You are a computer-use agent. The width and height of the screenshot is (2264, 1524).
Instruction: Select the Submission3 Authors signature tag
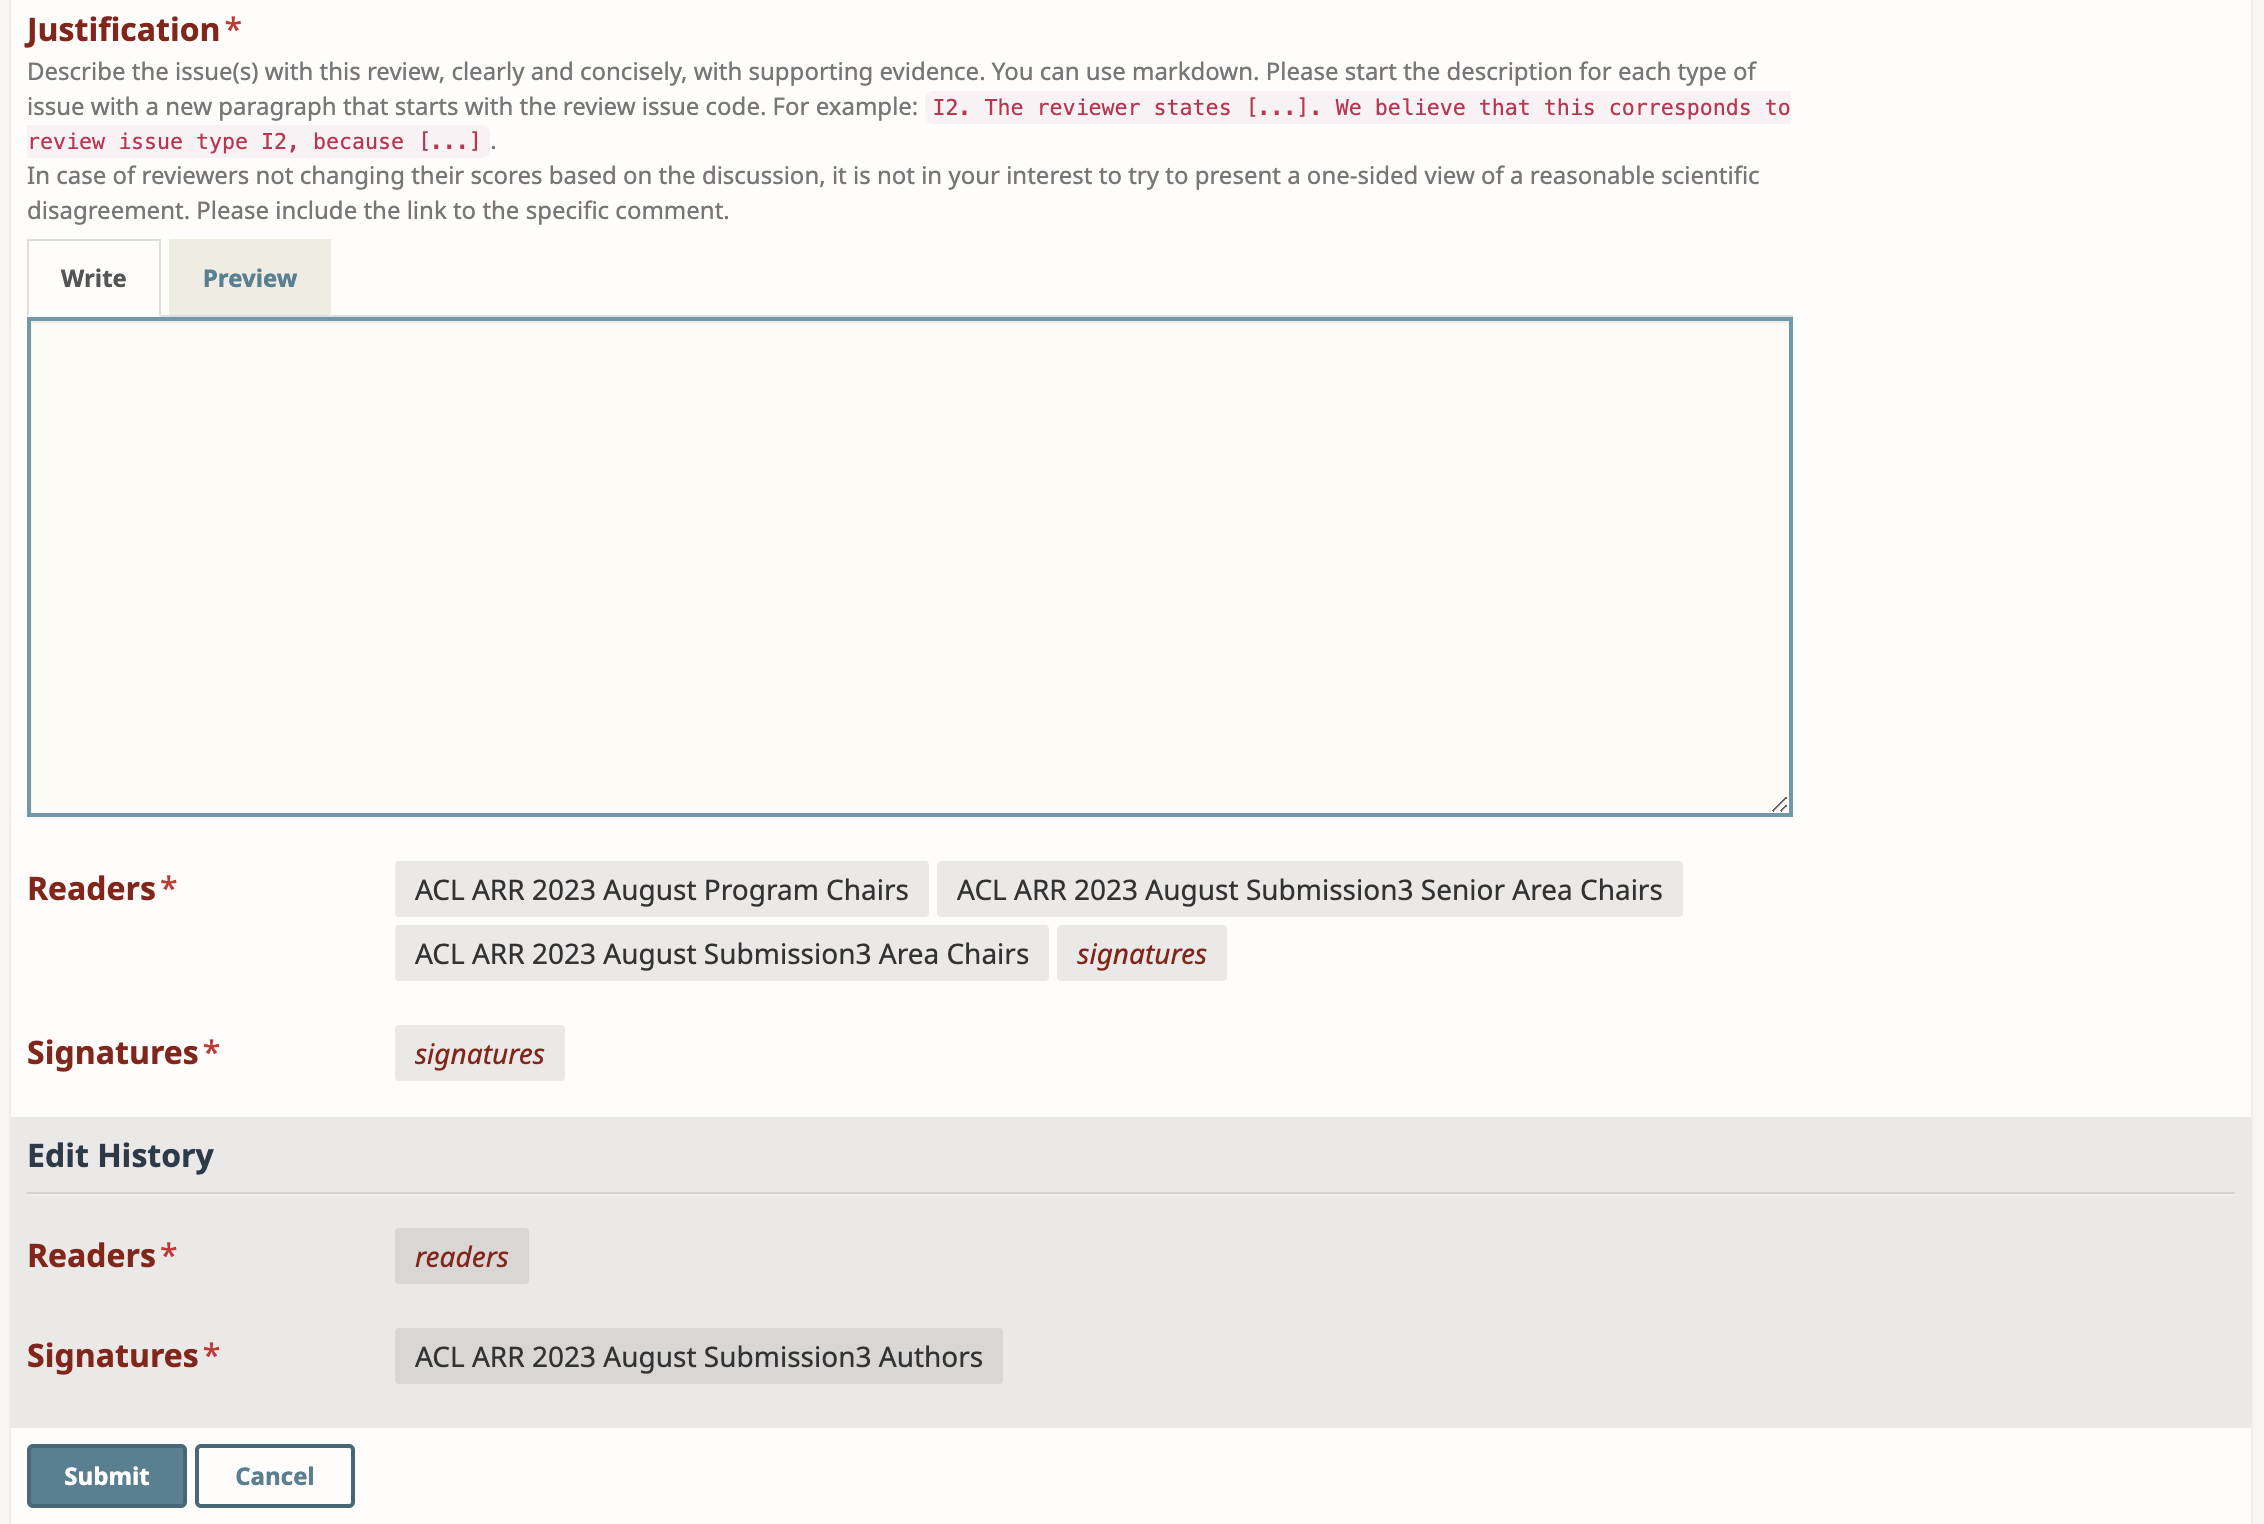698,1356
